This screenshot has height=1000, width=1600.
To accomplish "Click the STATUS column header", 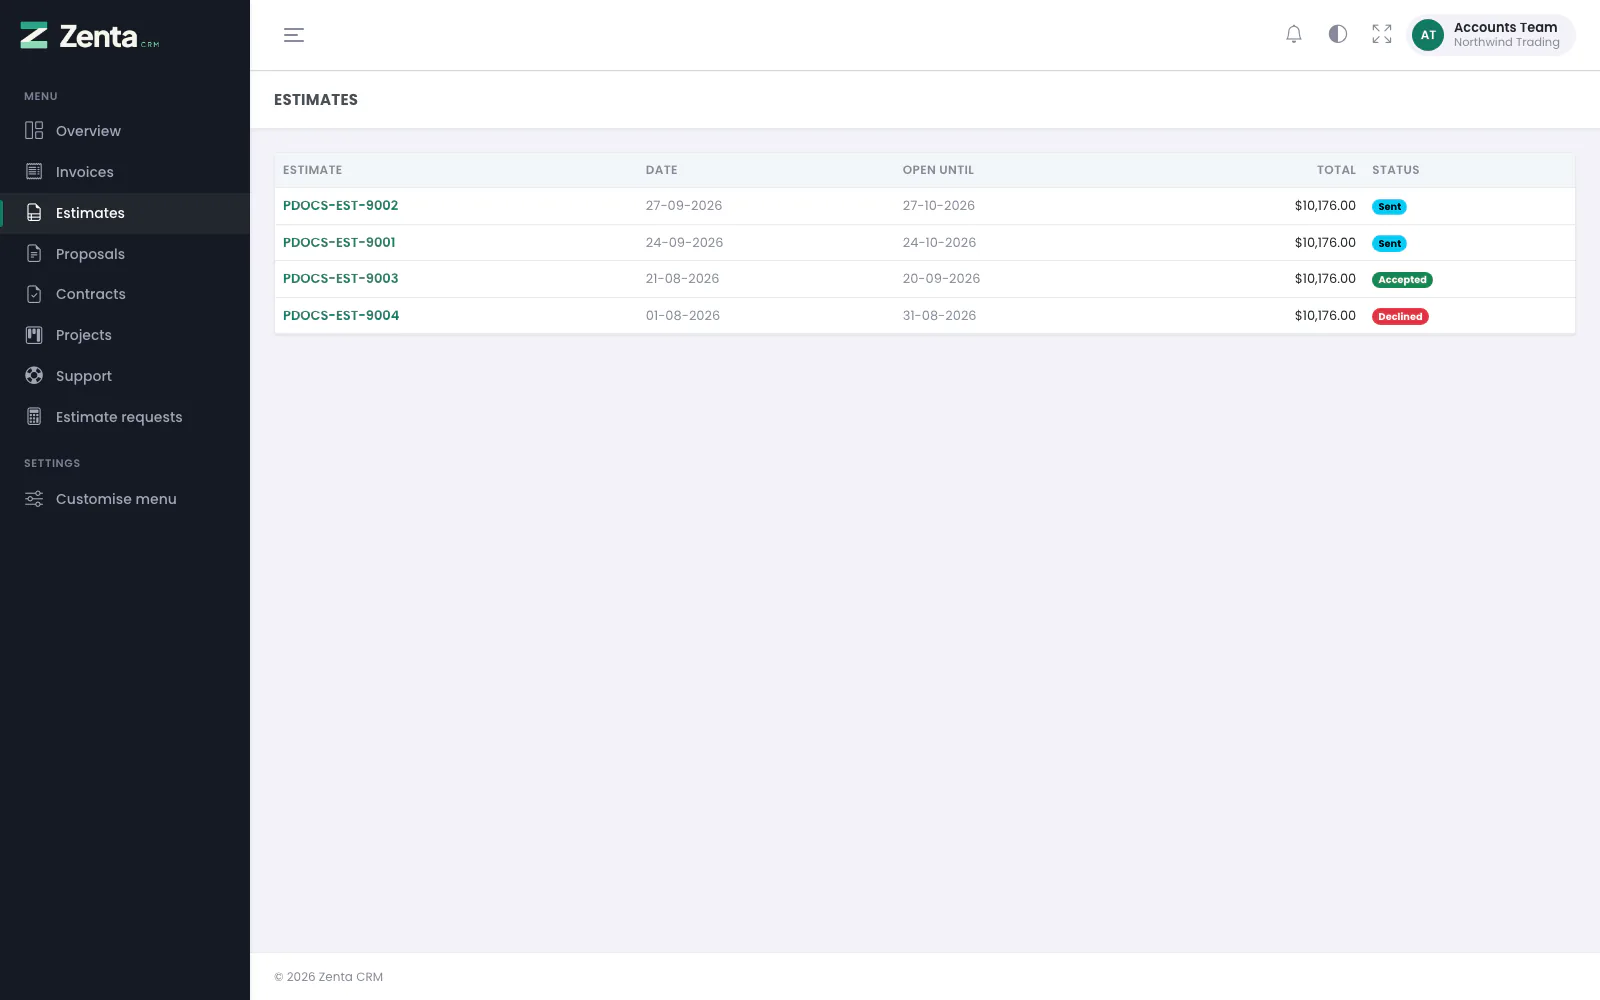I will click(x=1395, y=170).
